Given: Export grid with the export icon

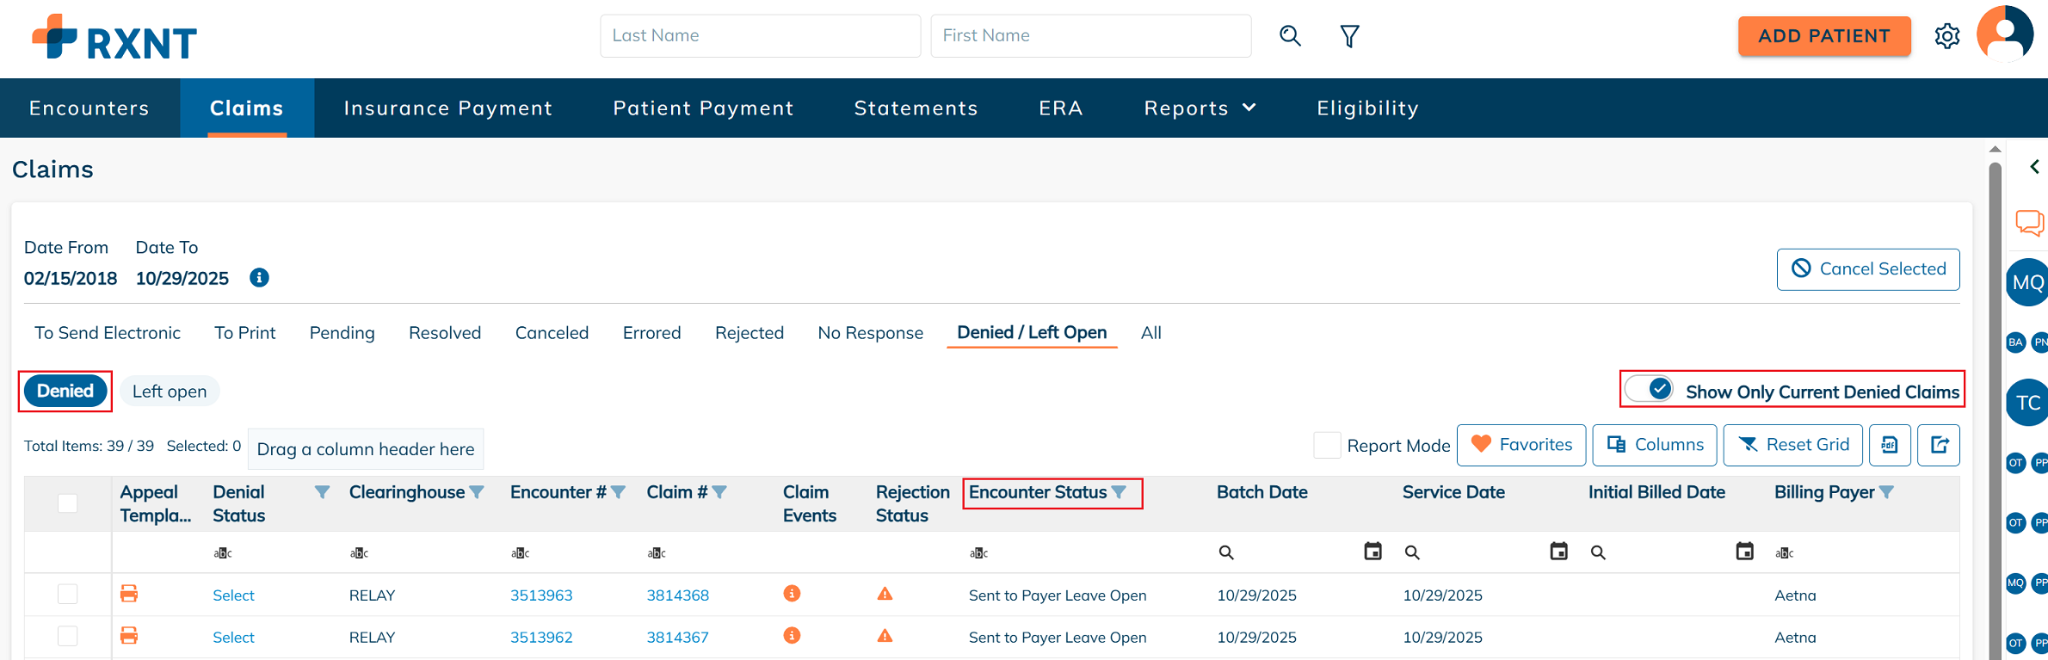Looking at the screenshot, I should pos(1938,445).
